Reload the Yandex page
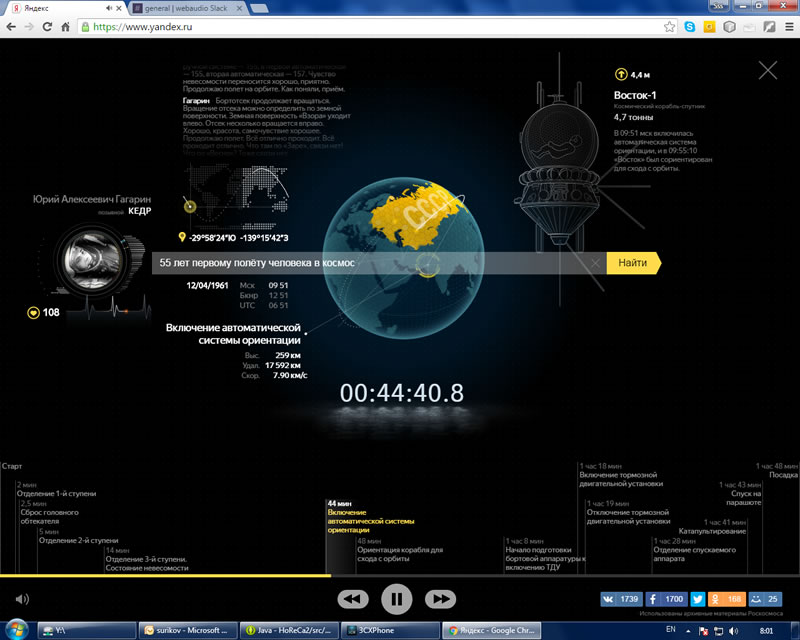 click(x=47, y=27)
